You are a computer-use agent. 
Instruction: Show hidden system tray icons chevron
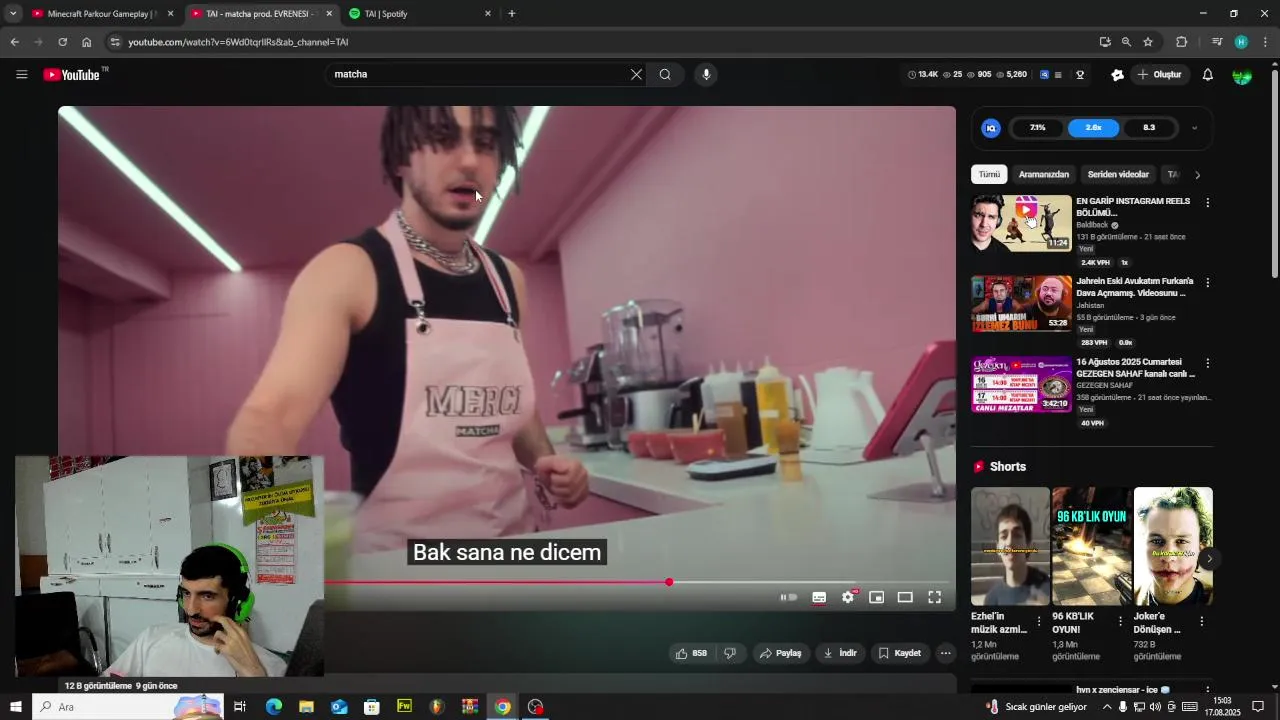coord(1106,707)
